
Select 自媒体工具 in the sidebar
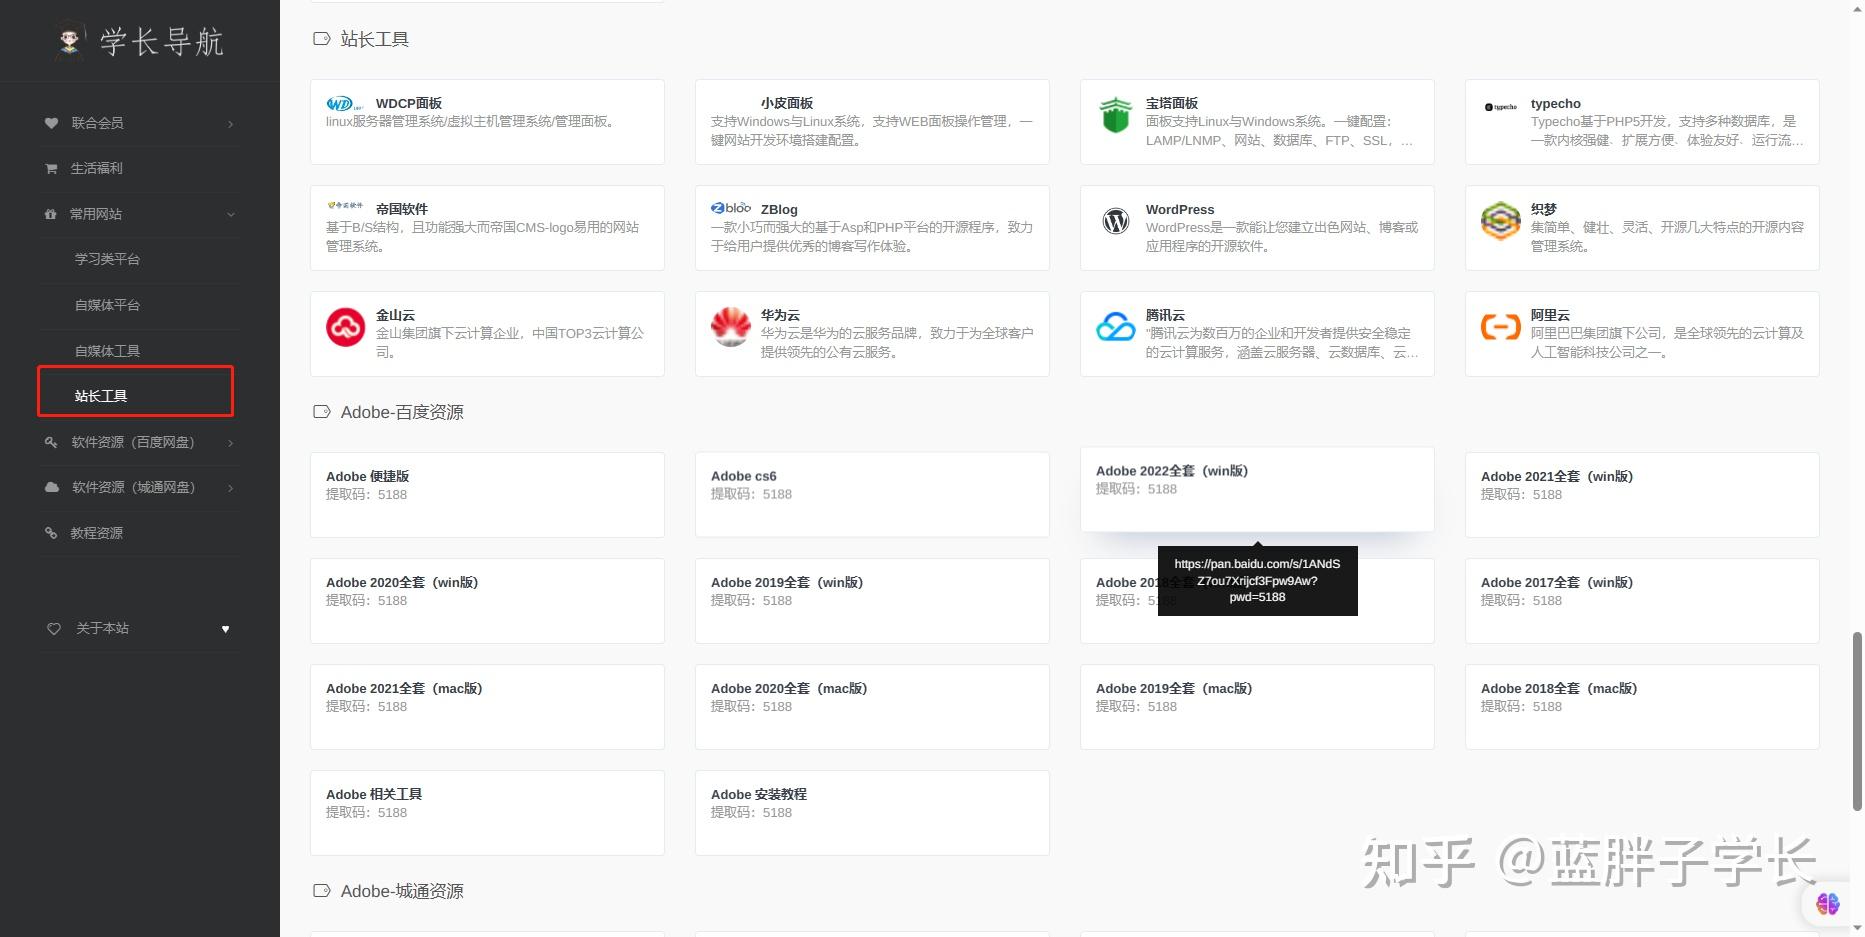coord(107,351)
